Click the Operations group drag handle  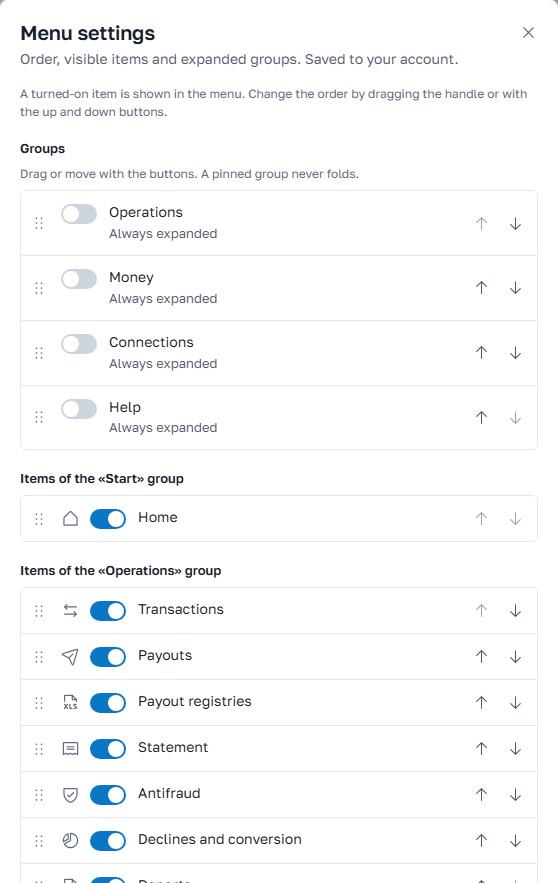point(39,224)
